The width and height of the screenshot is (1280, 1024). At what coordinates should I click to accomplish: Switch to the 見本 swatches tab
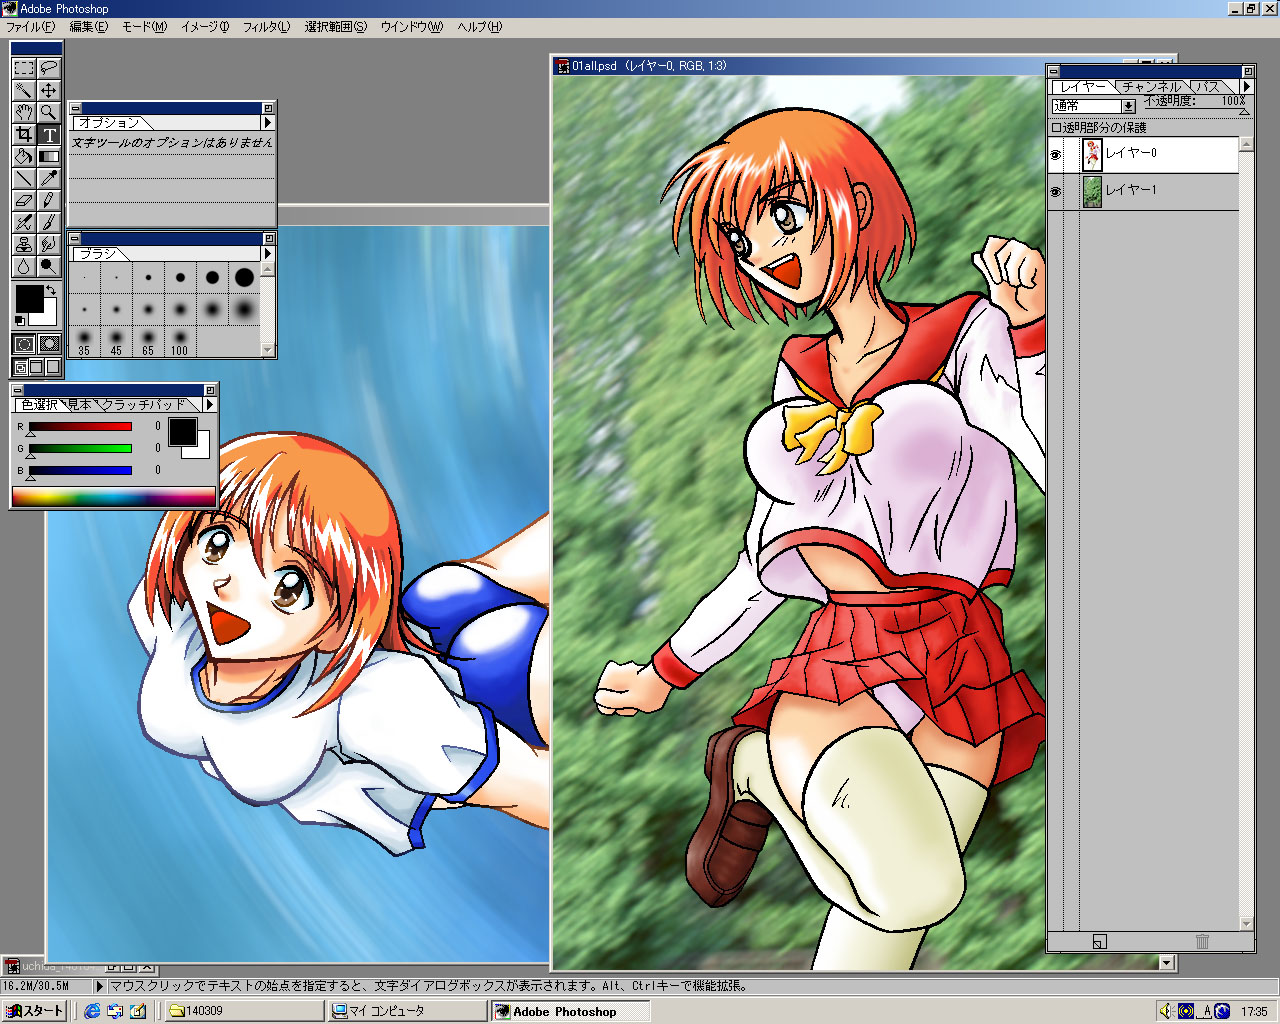(x=79, y=404)
